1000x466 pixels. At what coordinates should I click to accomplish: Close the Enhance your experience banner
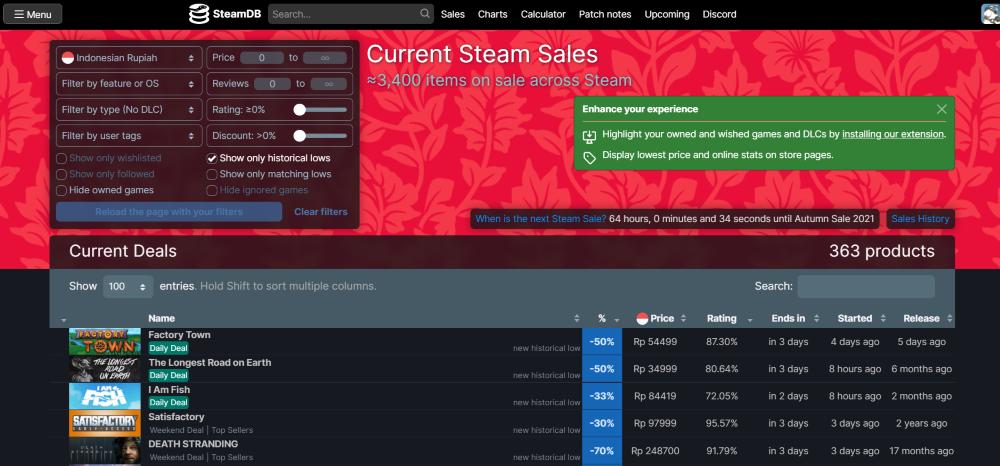click(x=941, y=109)
